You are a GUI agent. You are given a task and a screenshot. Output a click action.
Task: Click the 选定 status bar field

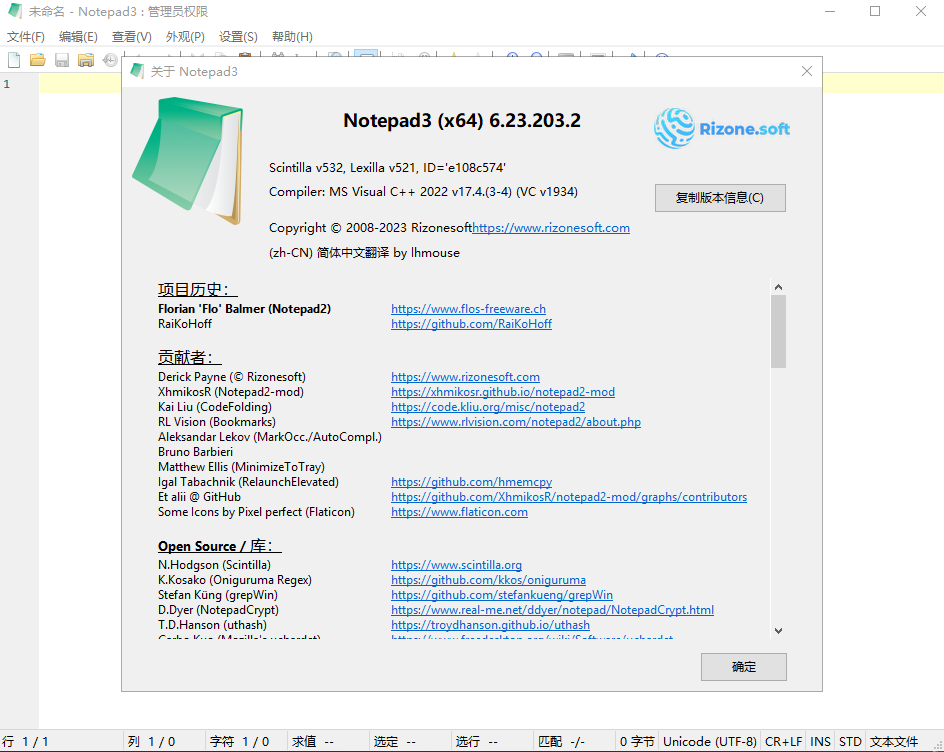(x=410, y=742)
